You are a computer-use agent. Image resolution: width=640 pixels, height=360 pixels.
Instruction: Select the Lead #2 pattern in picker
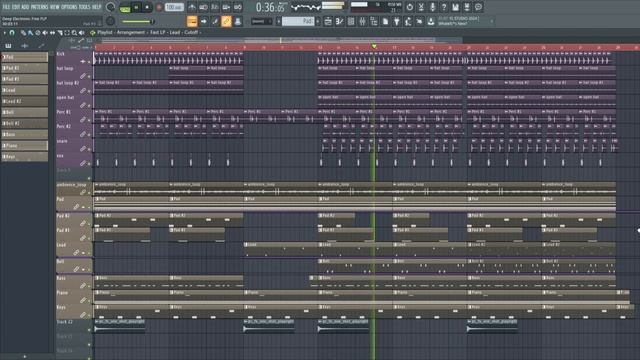point(24,101)
